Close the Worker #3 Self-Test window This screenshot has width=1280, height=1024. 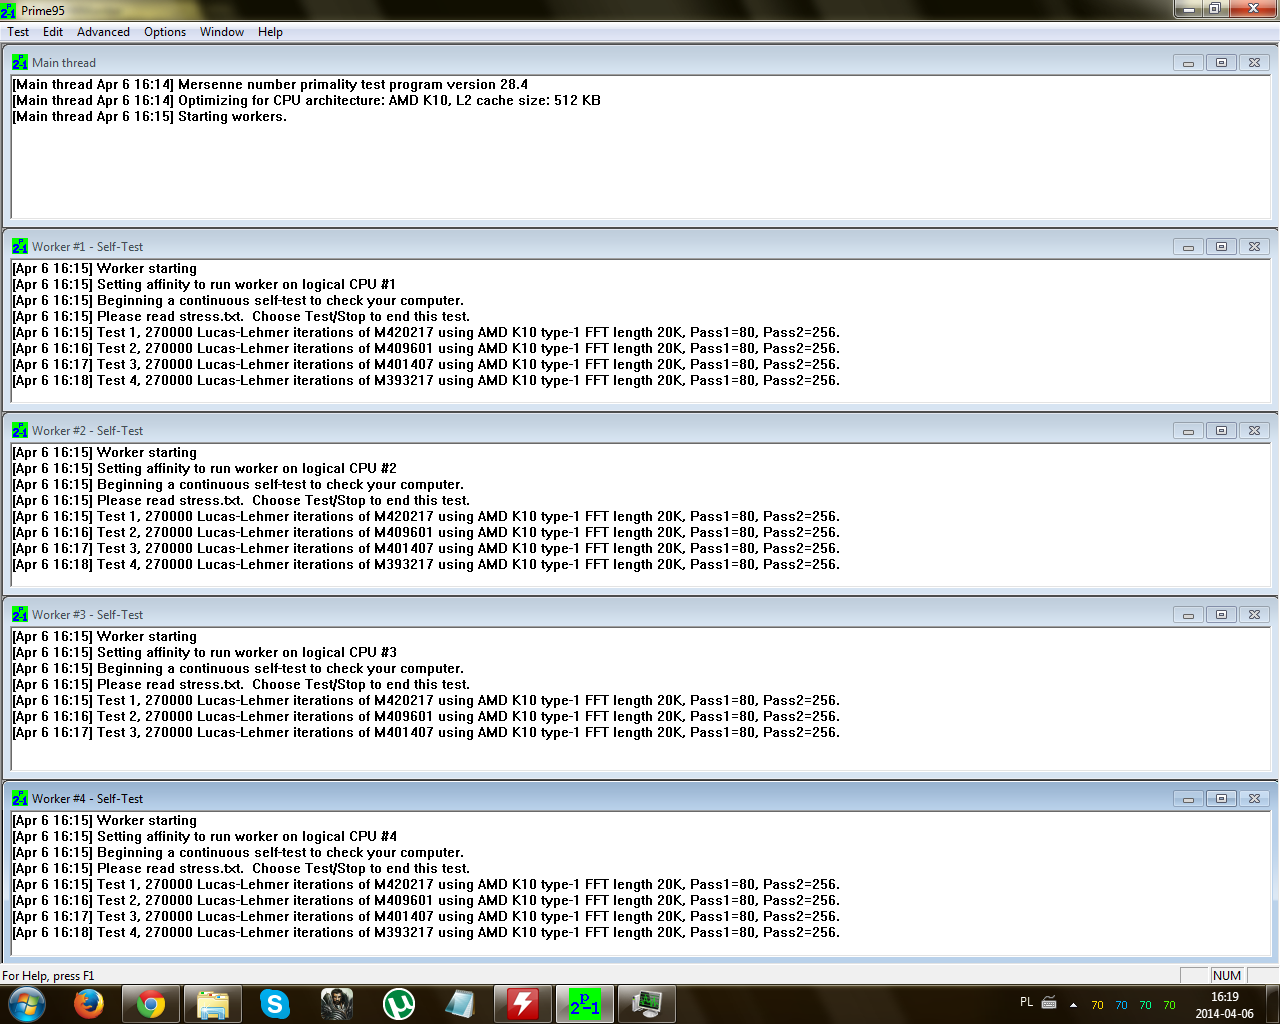[1254, 614]
